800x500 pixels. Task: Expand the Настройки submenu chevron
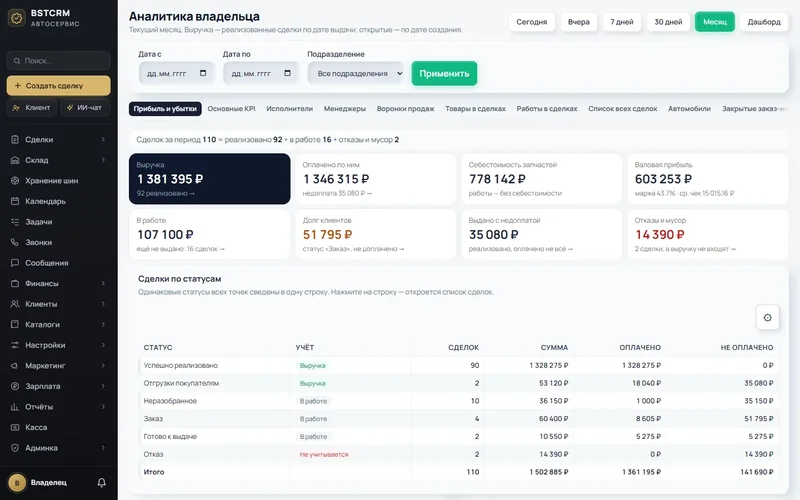103,345
